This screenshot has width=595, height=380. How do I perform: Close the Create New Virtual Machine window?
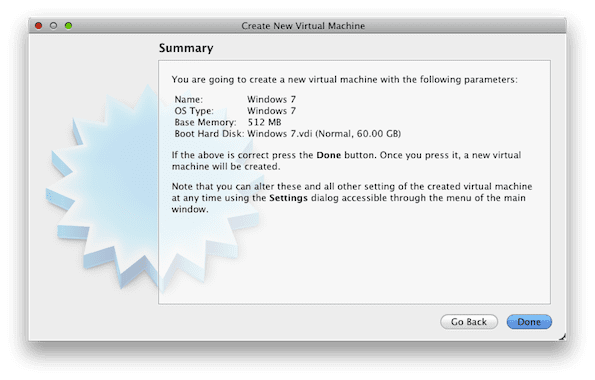point(38,25)
